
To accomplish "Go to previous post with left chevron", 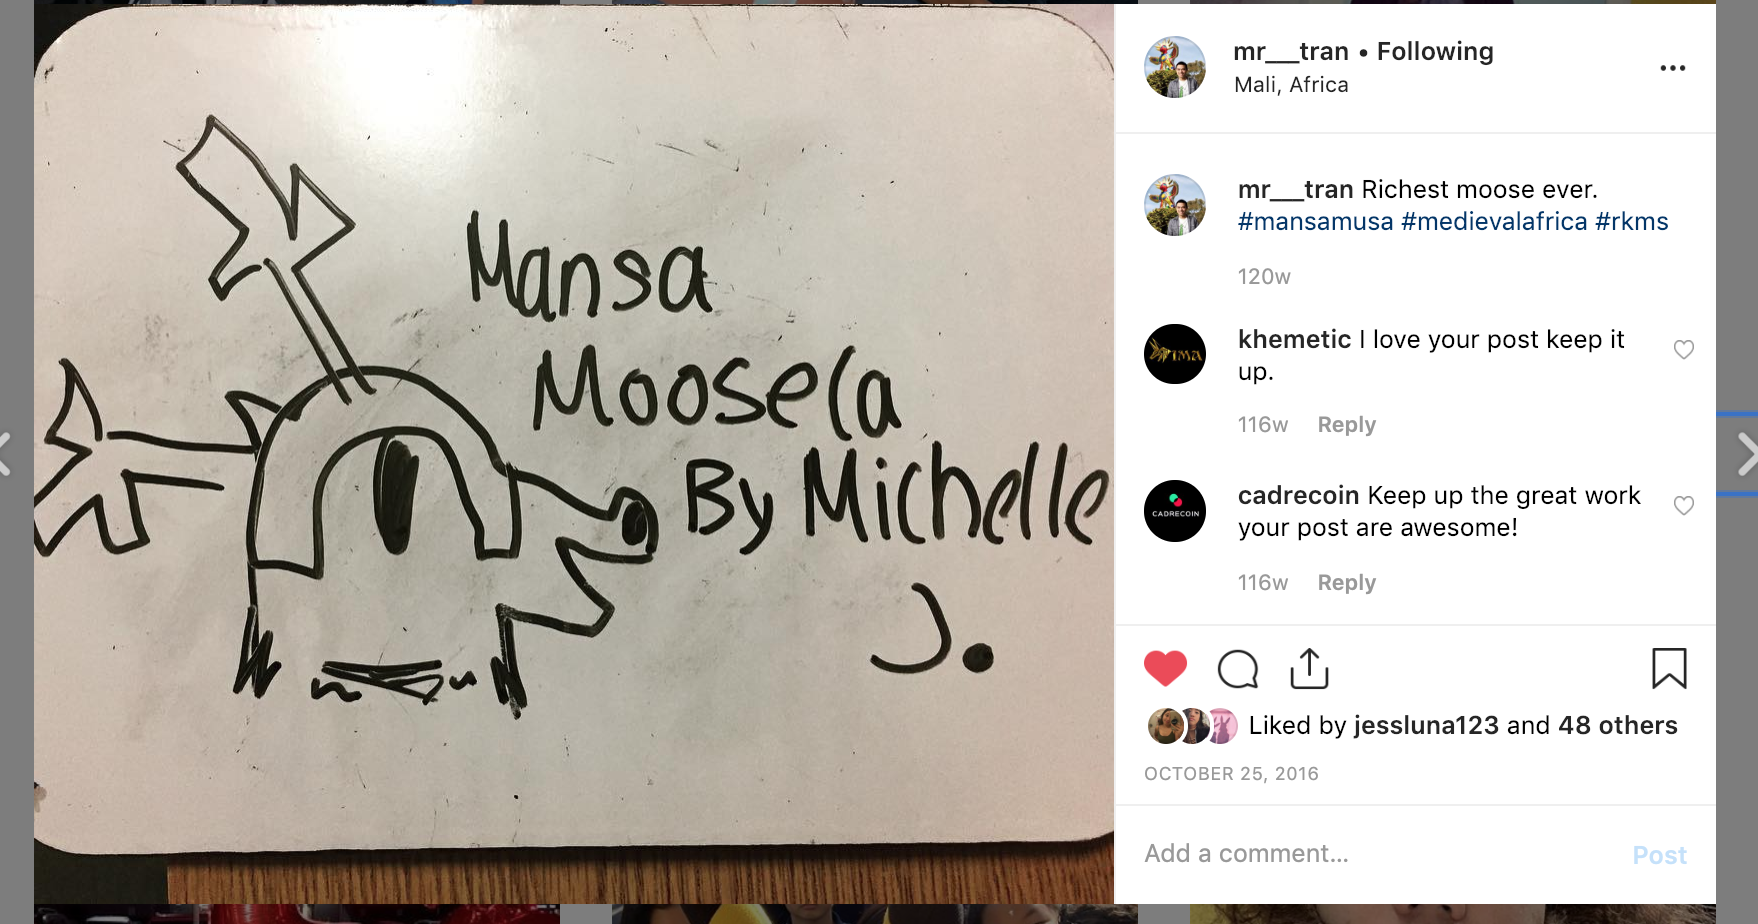I will (x=6, y=454).
